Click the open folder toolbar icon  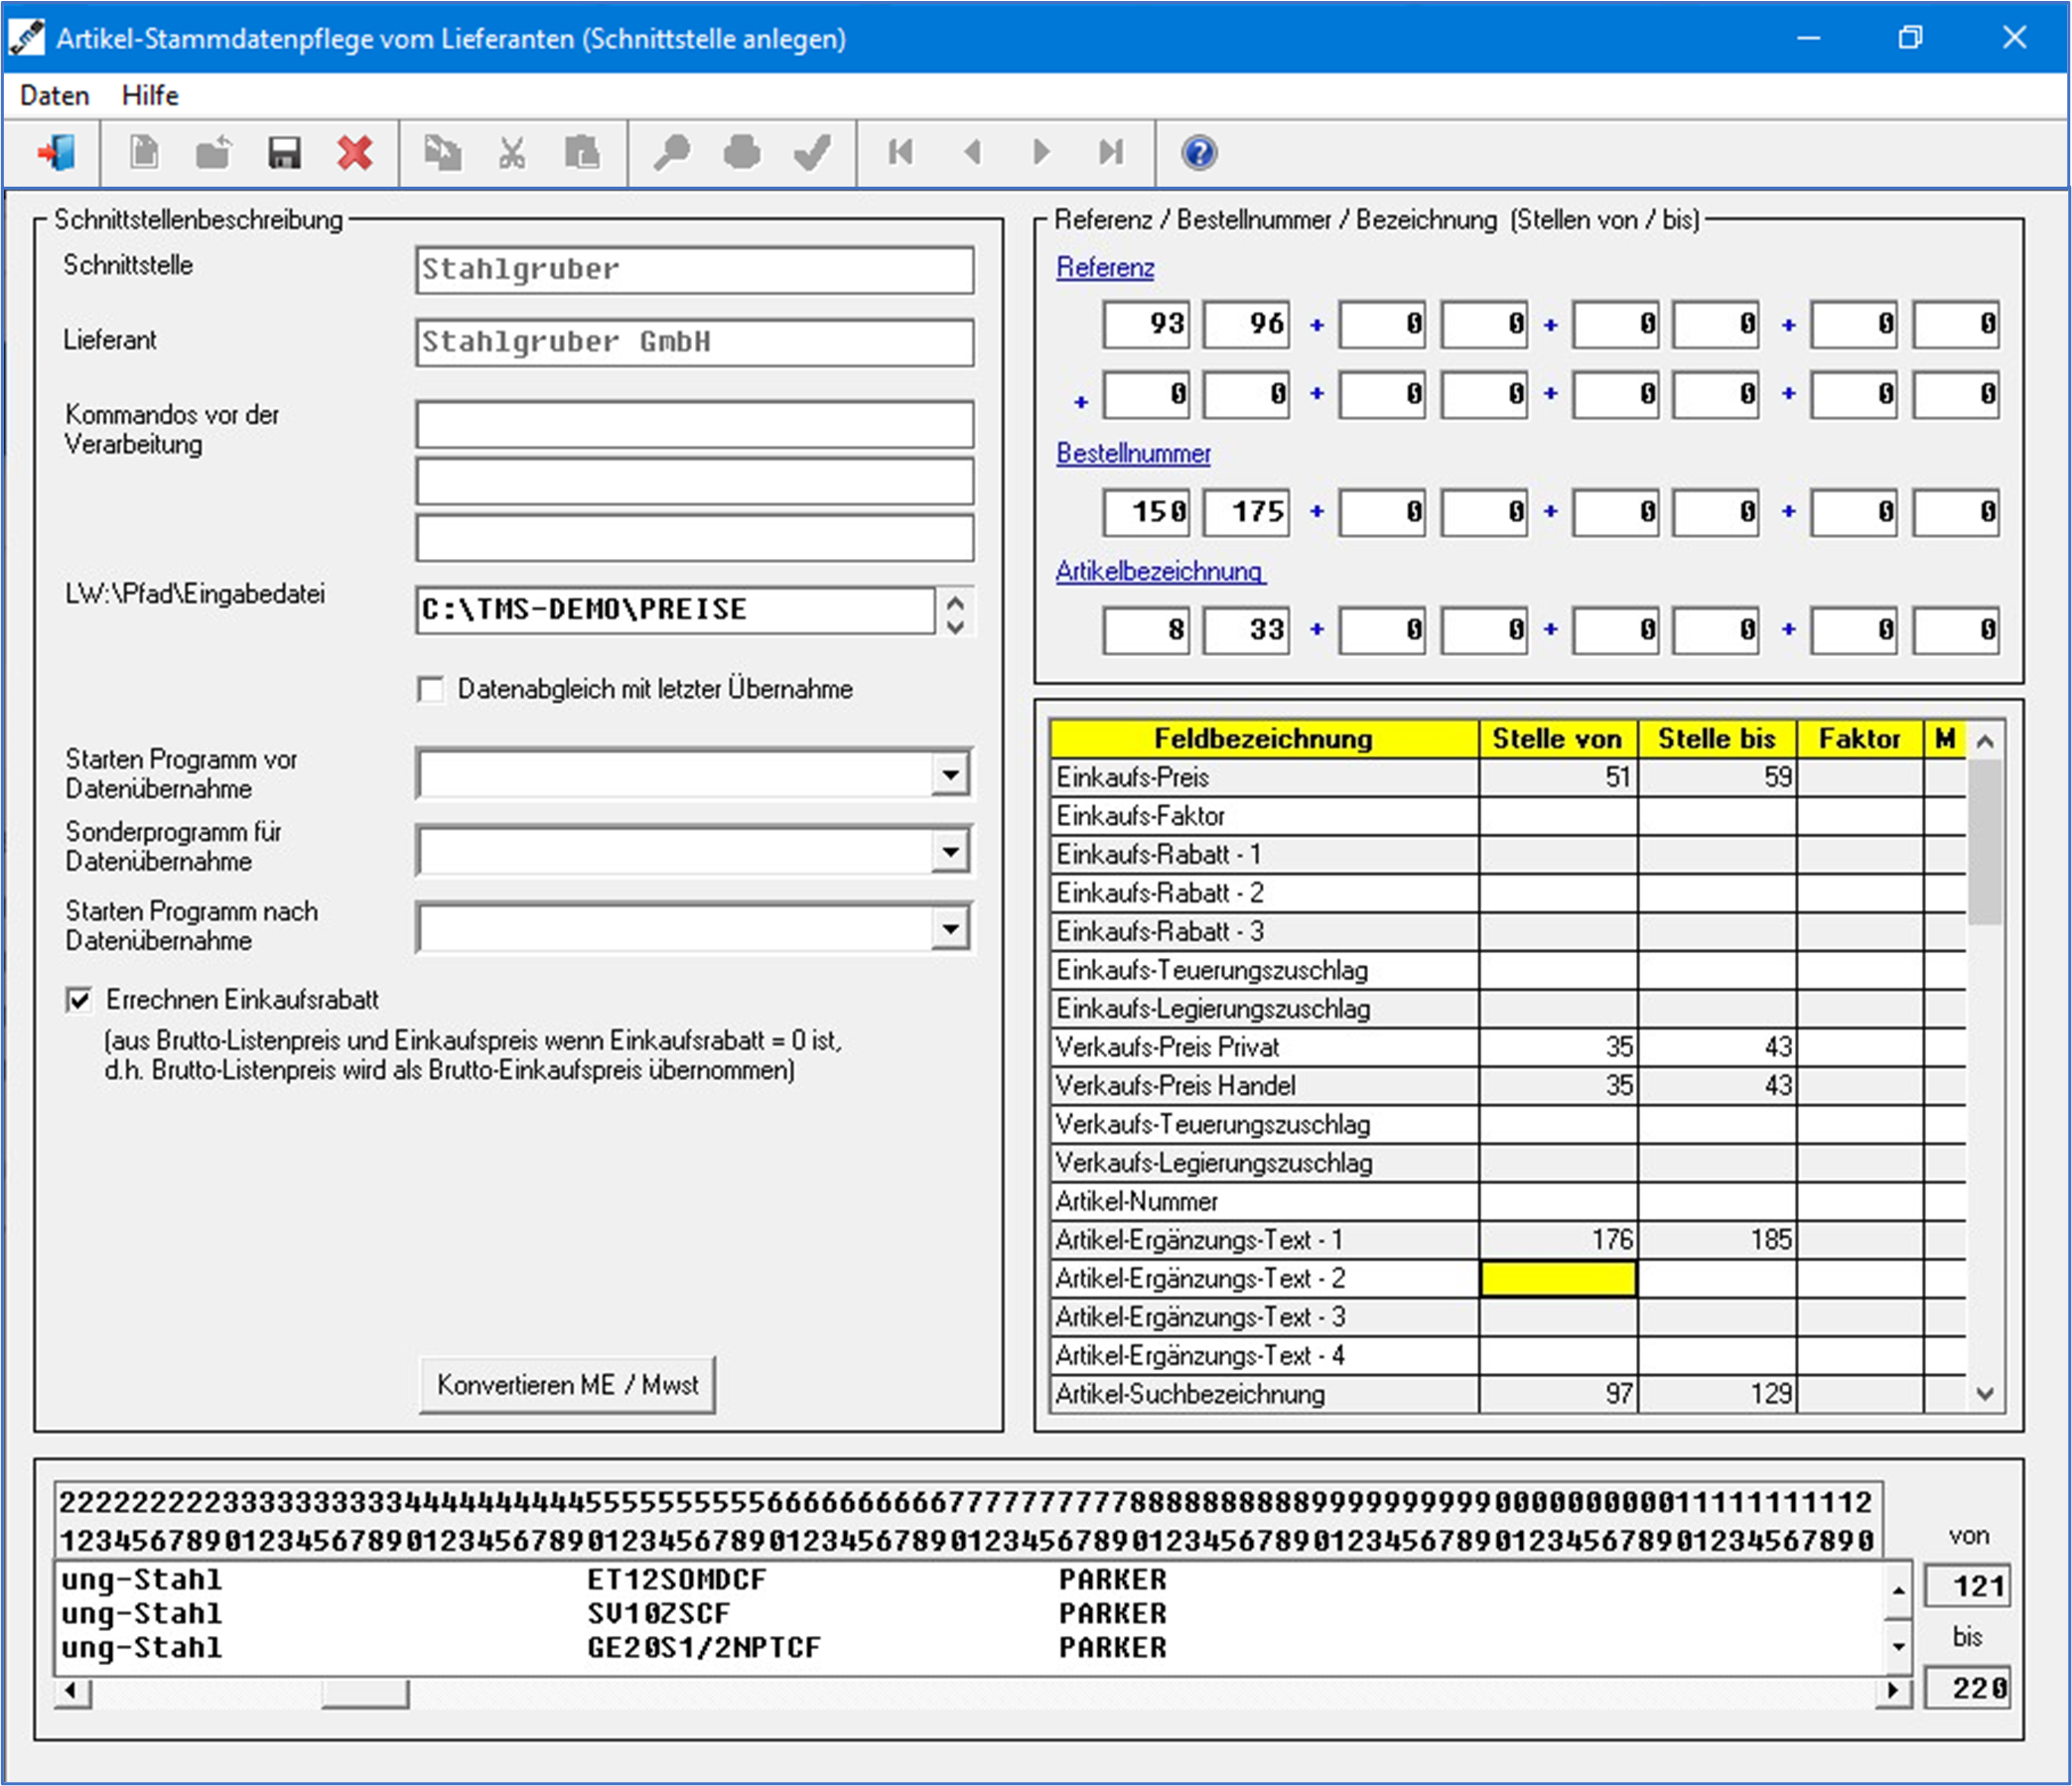click(214, 153)
